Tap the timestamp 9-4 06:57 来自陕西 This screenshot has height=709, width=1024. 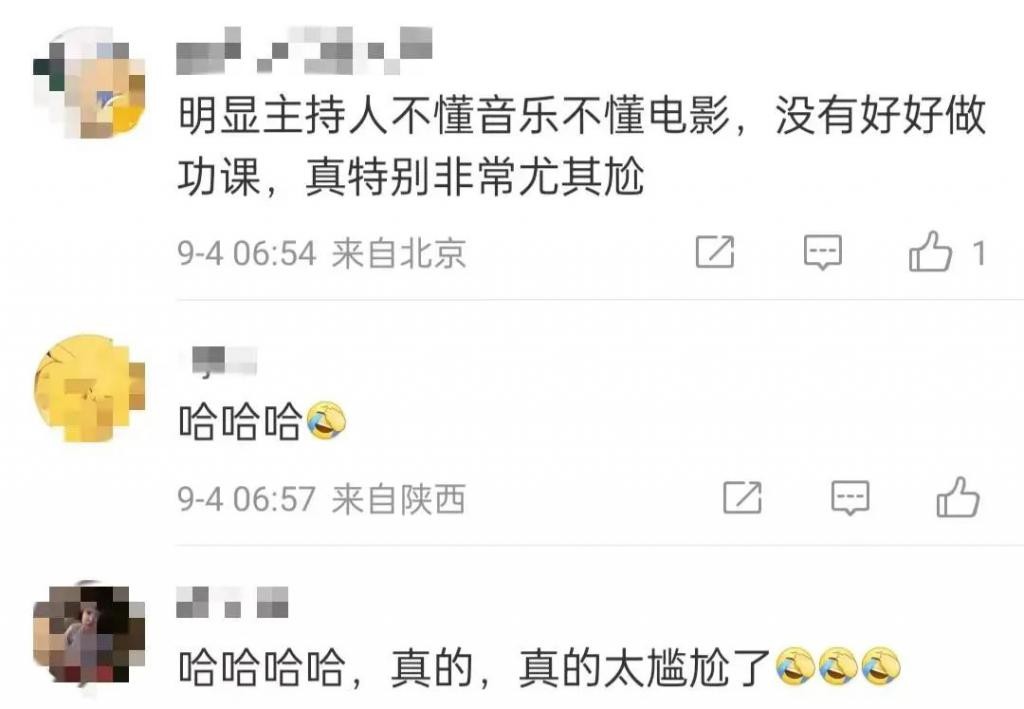coord(321,499)
